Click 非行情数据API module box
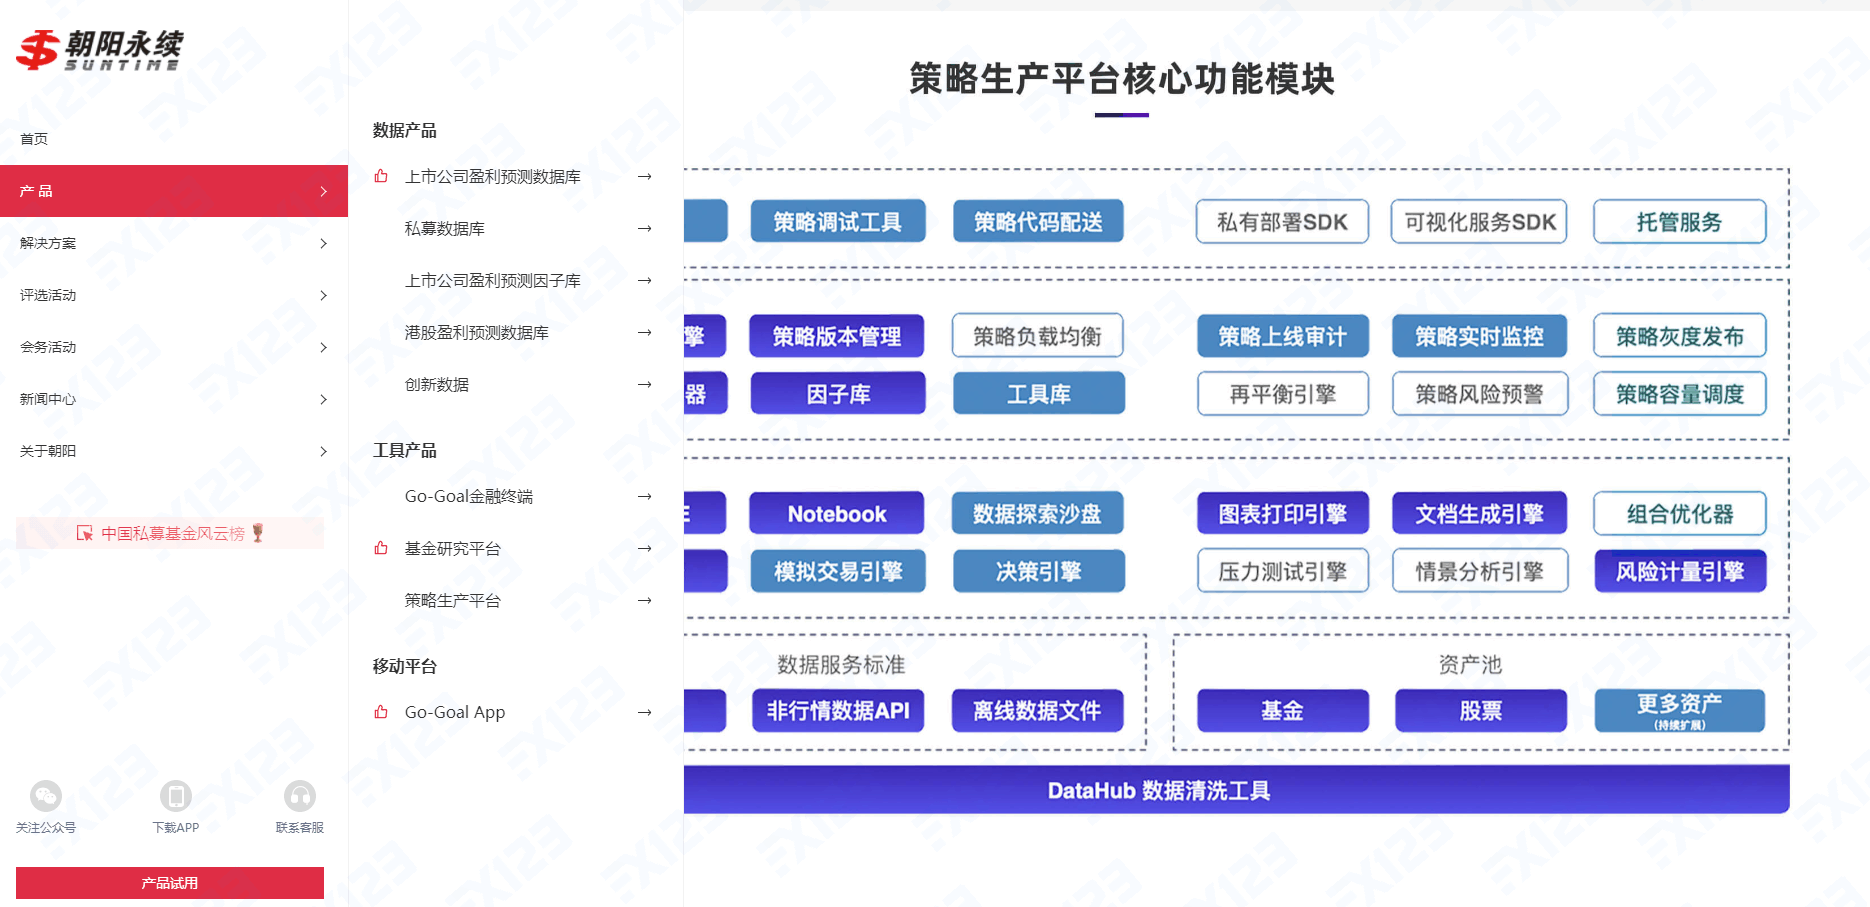 pos(838,711)
